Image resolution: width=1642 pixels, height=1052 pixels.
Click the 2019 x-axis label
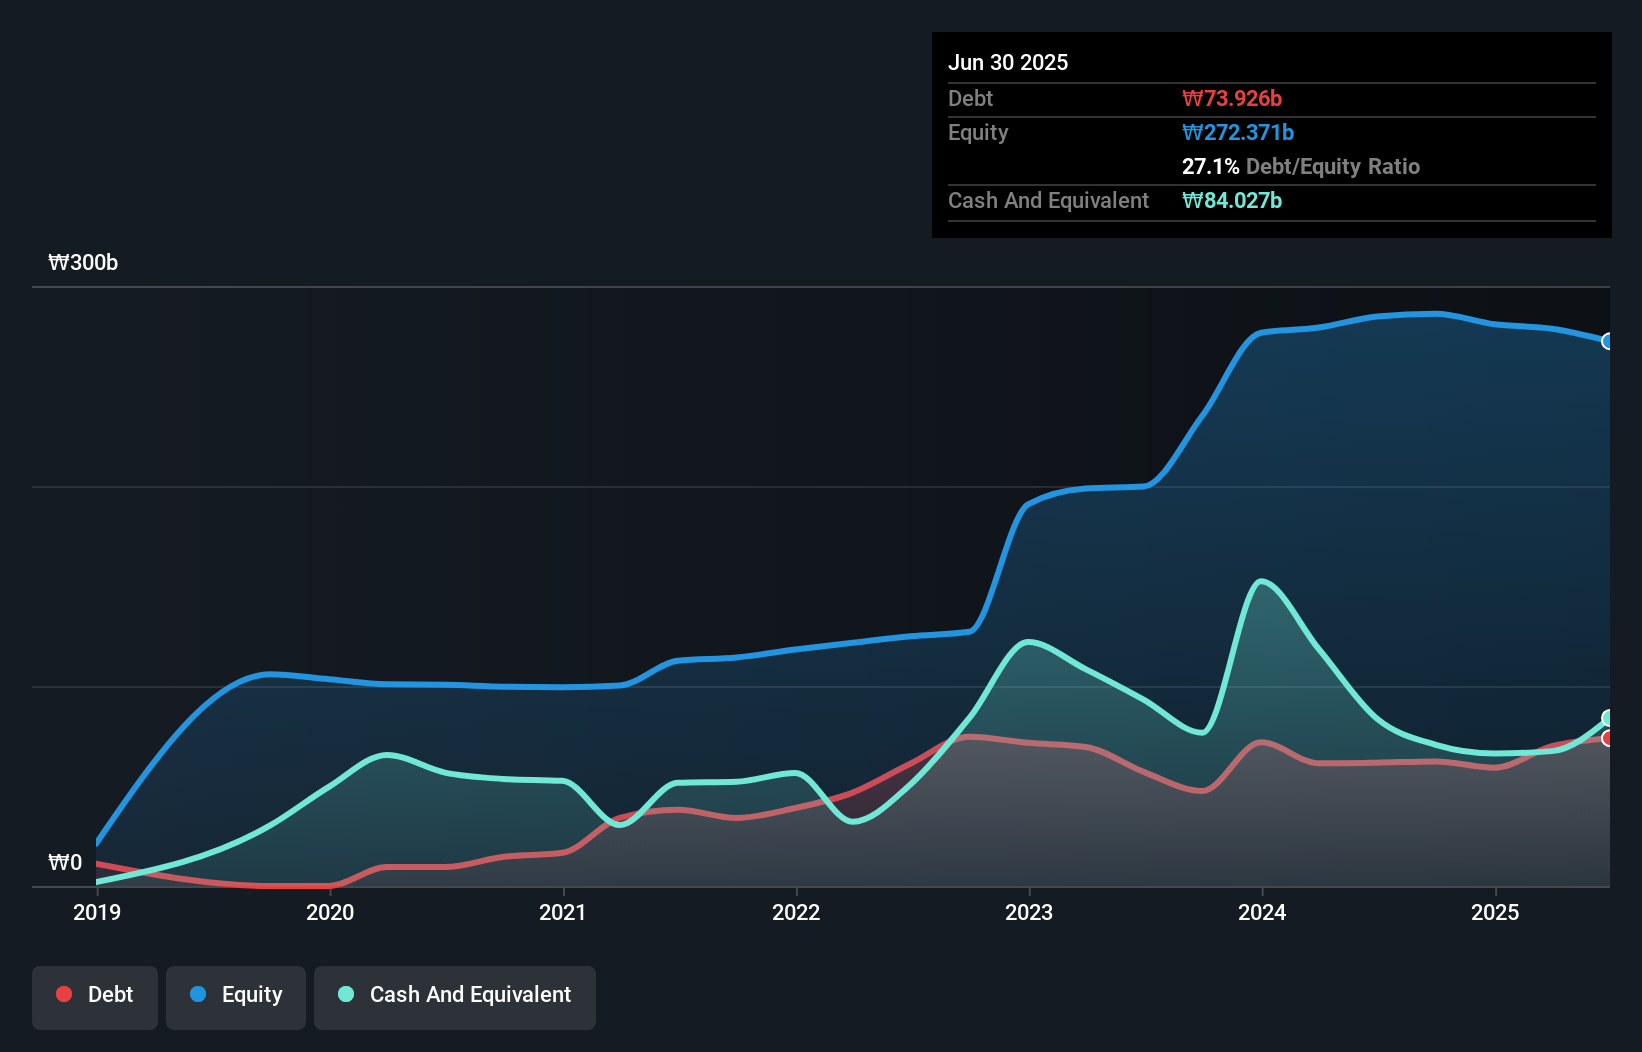[x=97, y=912]
